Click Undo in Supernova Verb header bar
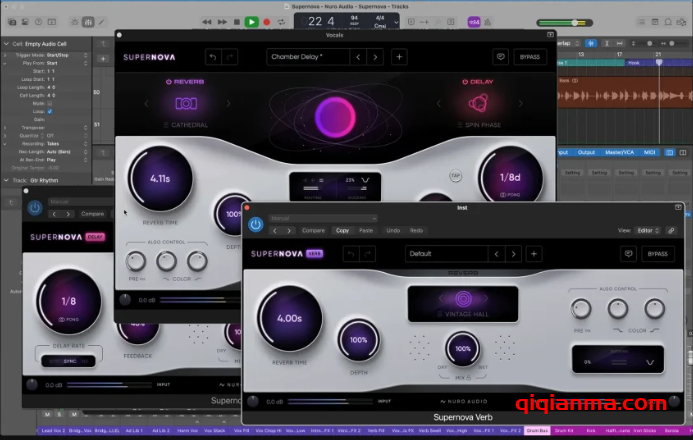693x440 pixels. click(x=393, y=231)
